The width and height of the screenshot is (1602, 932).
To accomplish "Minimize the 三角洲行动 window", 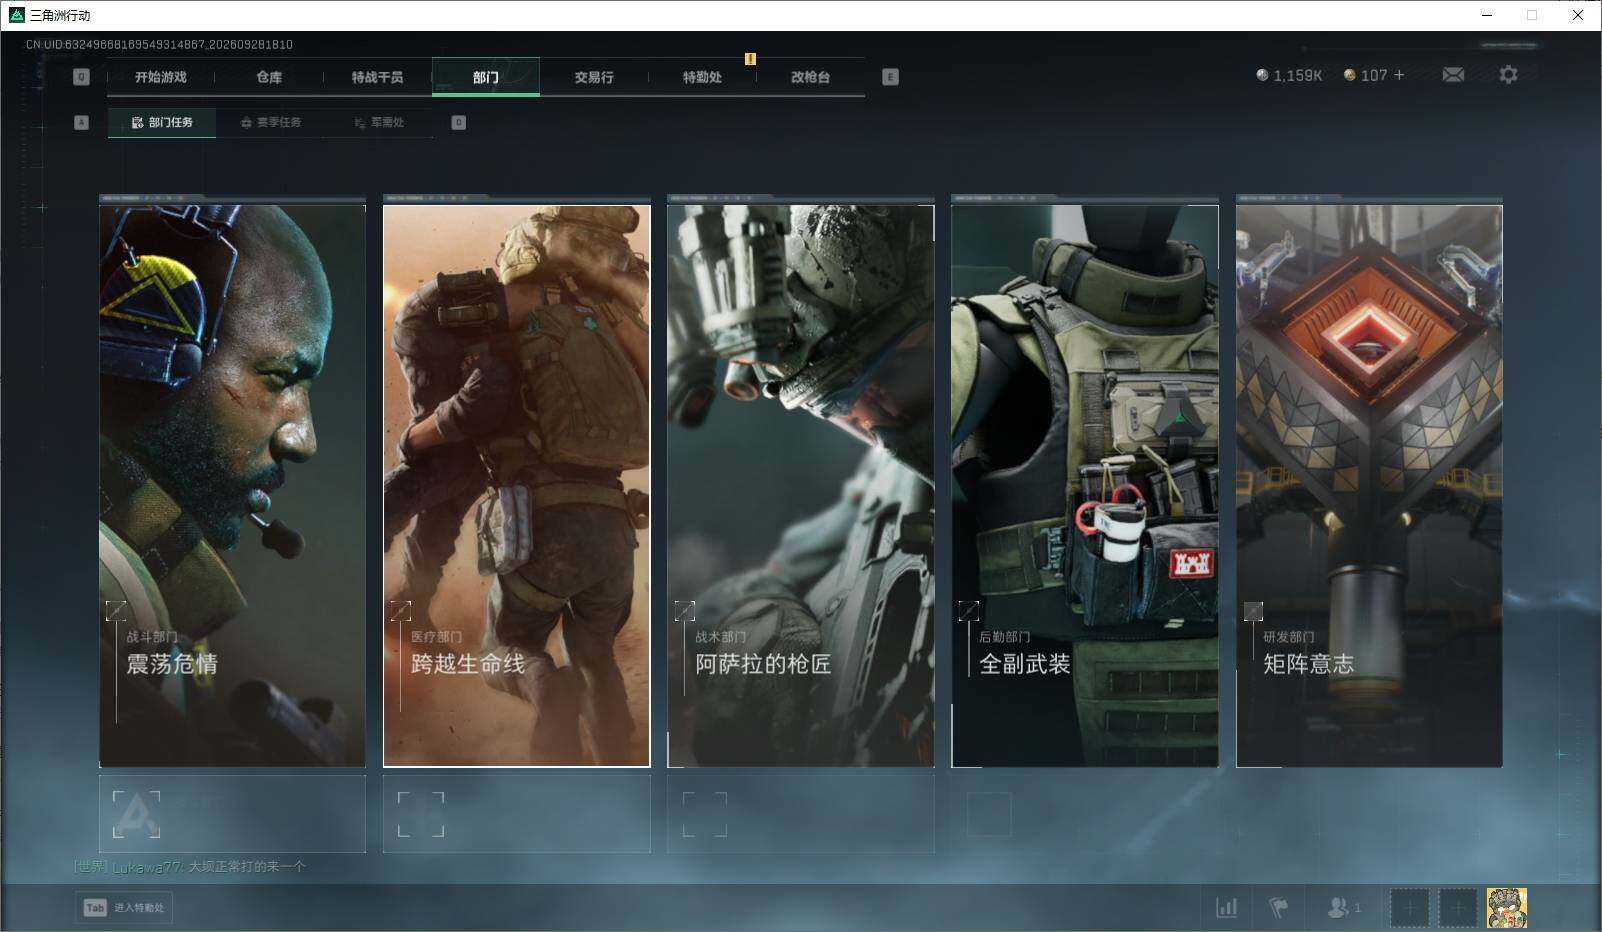I will (x=1486, y=15).
